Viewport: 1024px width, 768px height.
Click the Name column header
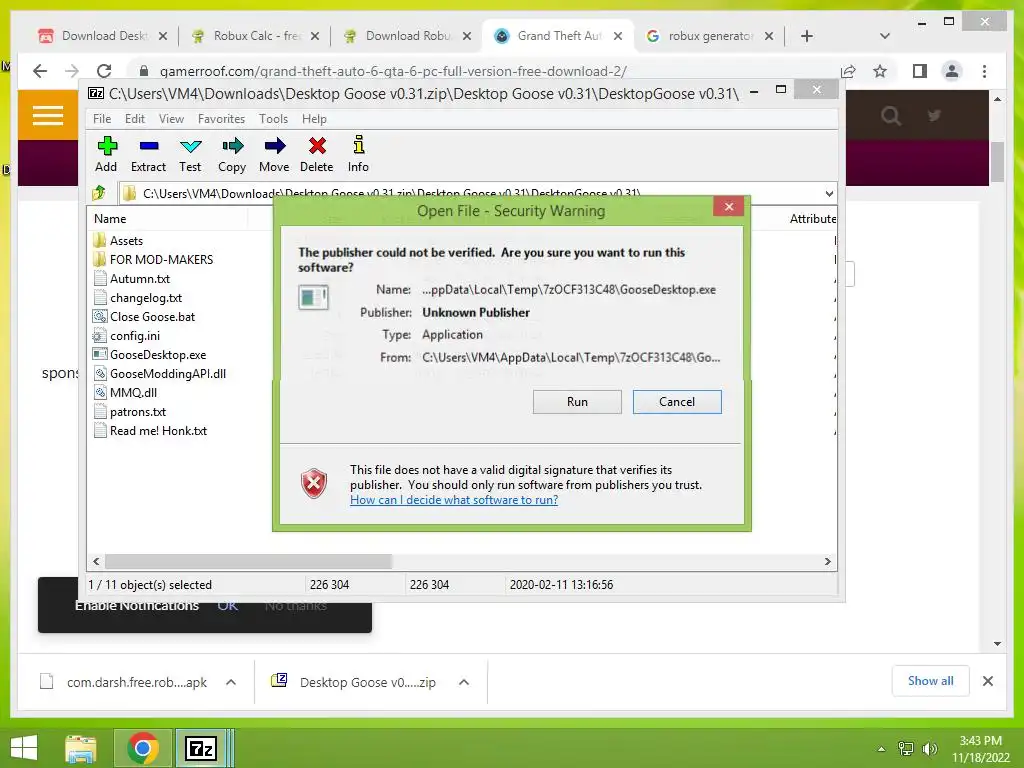(x=110, y=219)
